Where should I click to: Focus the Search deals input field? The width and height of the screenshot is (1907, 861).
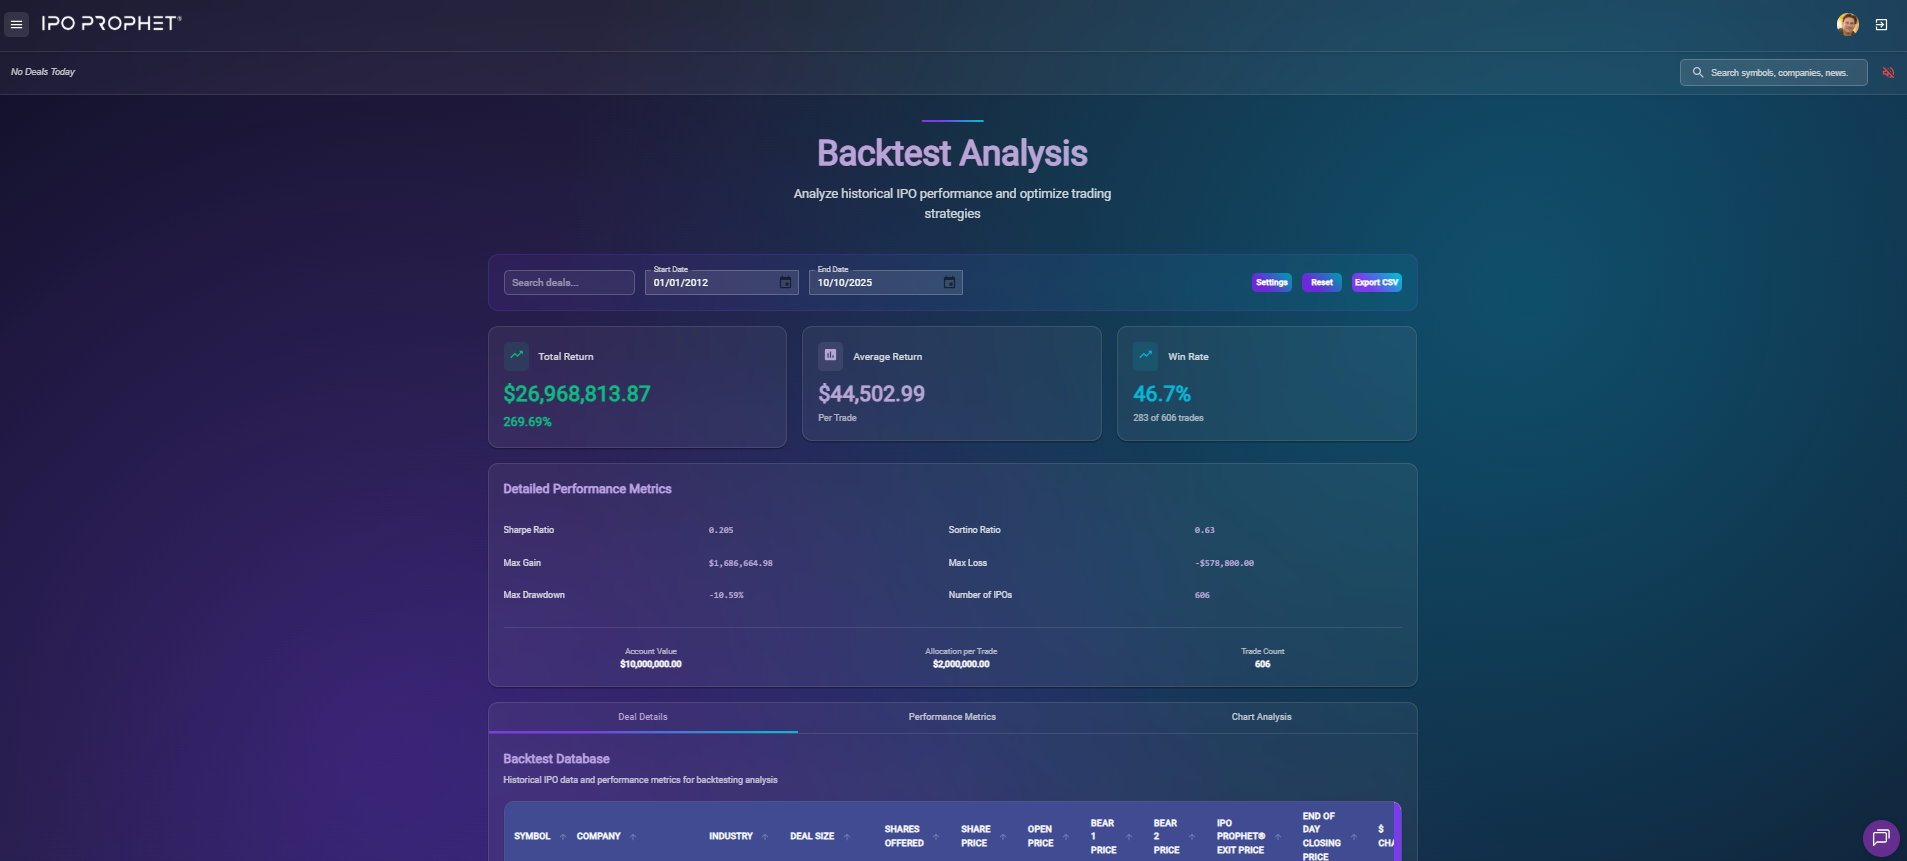568,283
